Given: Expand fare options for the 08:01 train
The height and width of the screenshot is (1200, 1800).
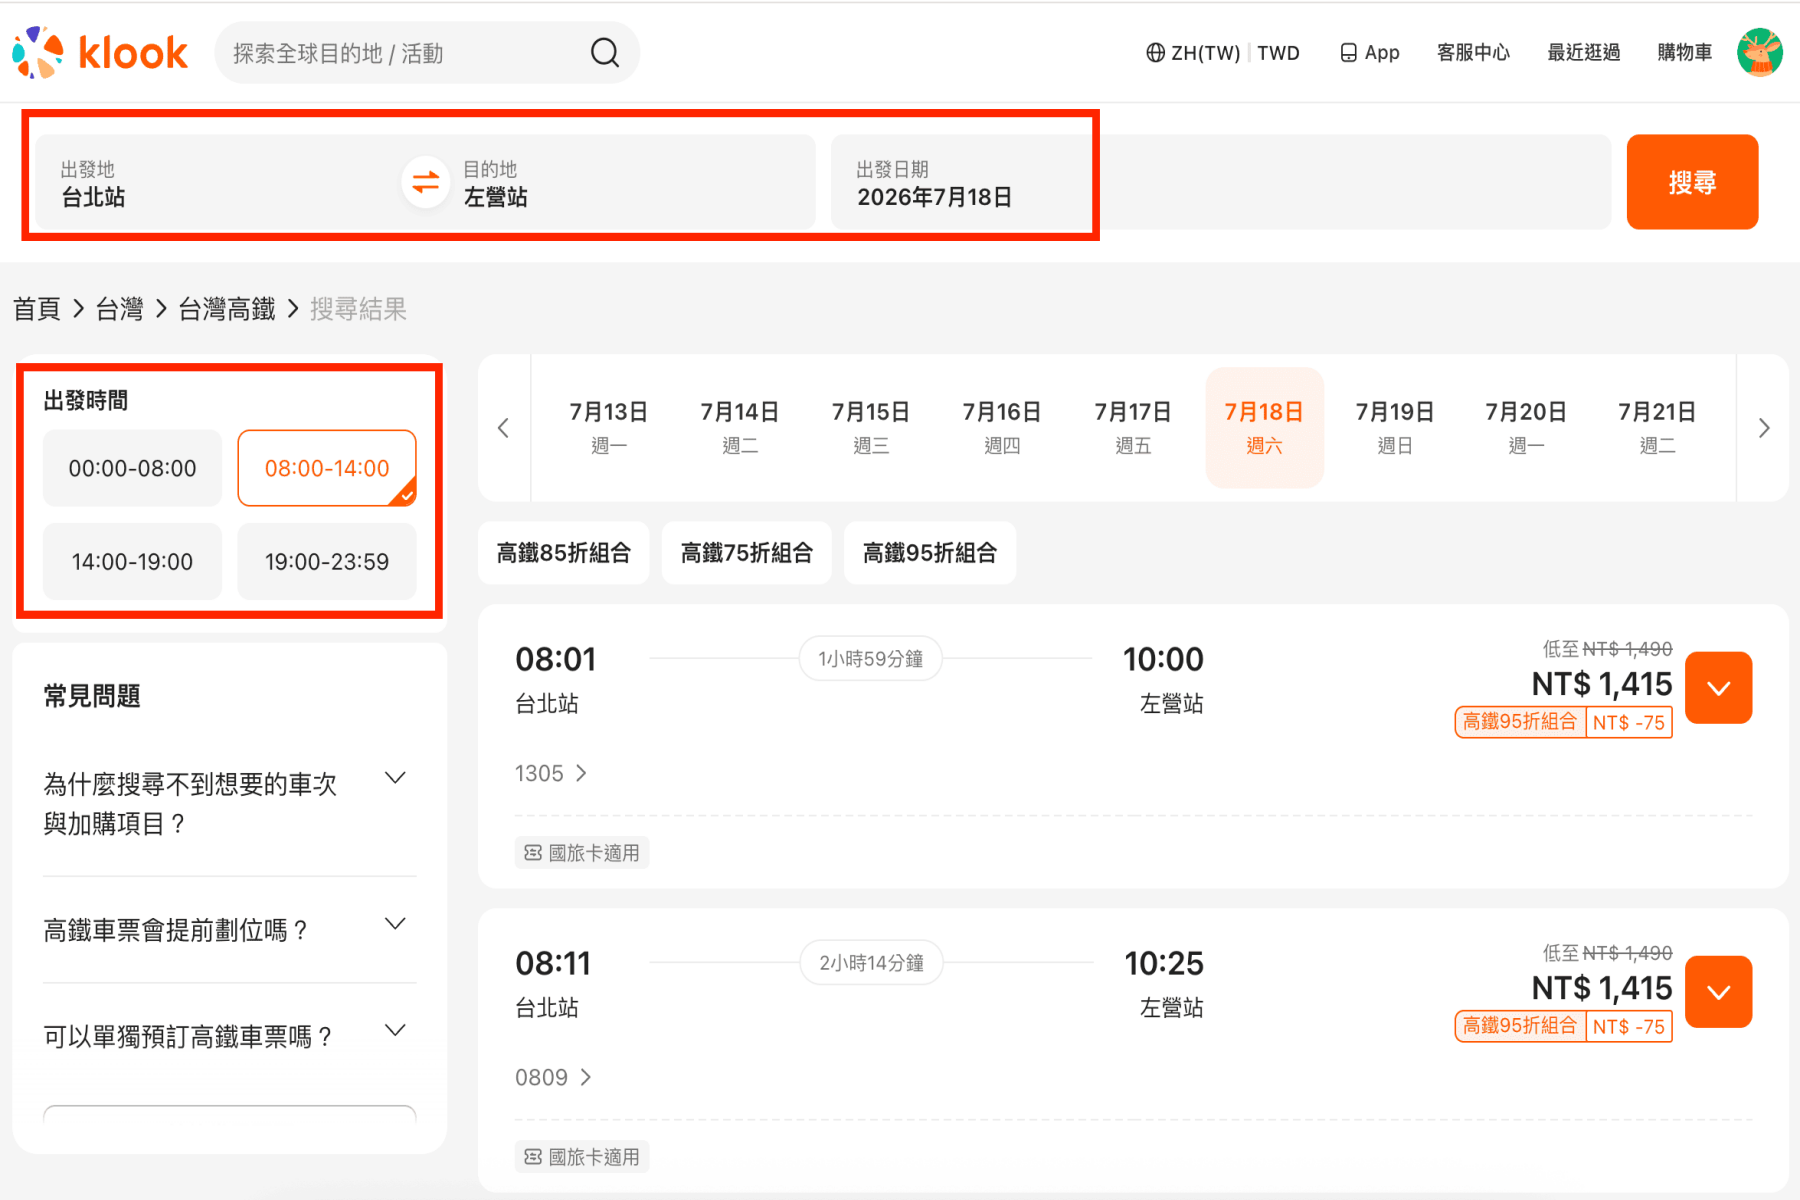Looking at the screenshot, I should pyautogui.click(x=1719, y=688).
